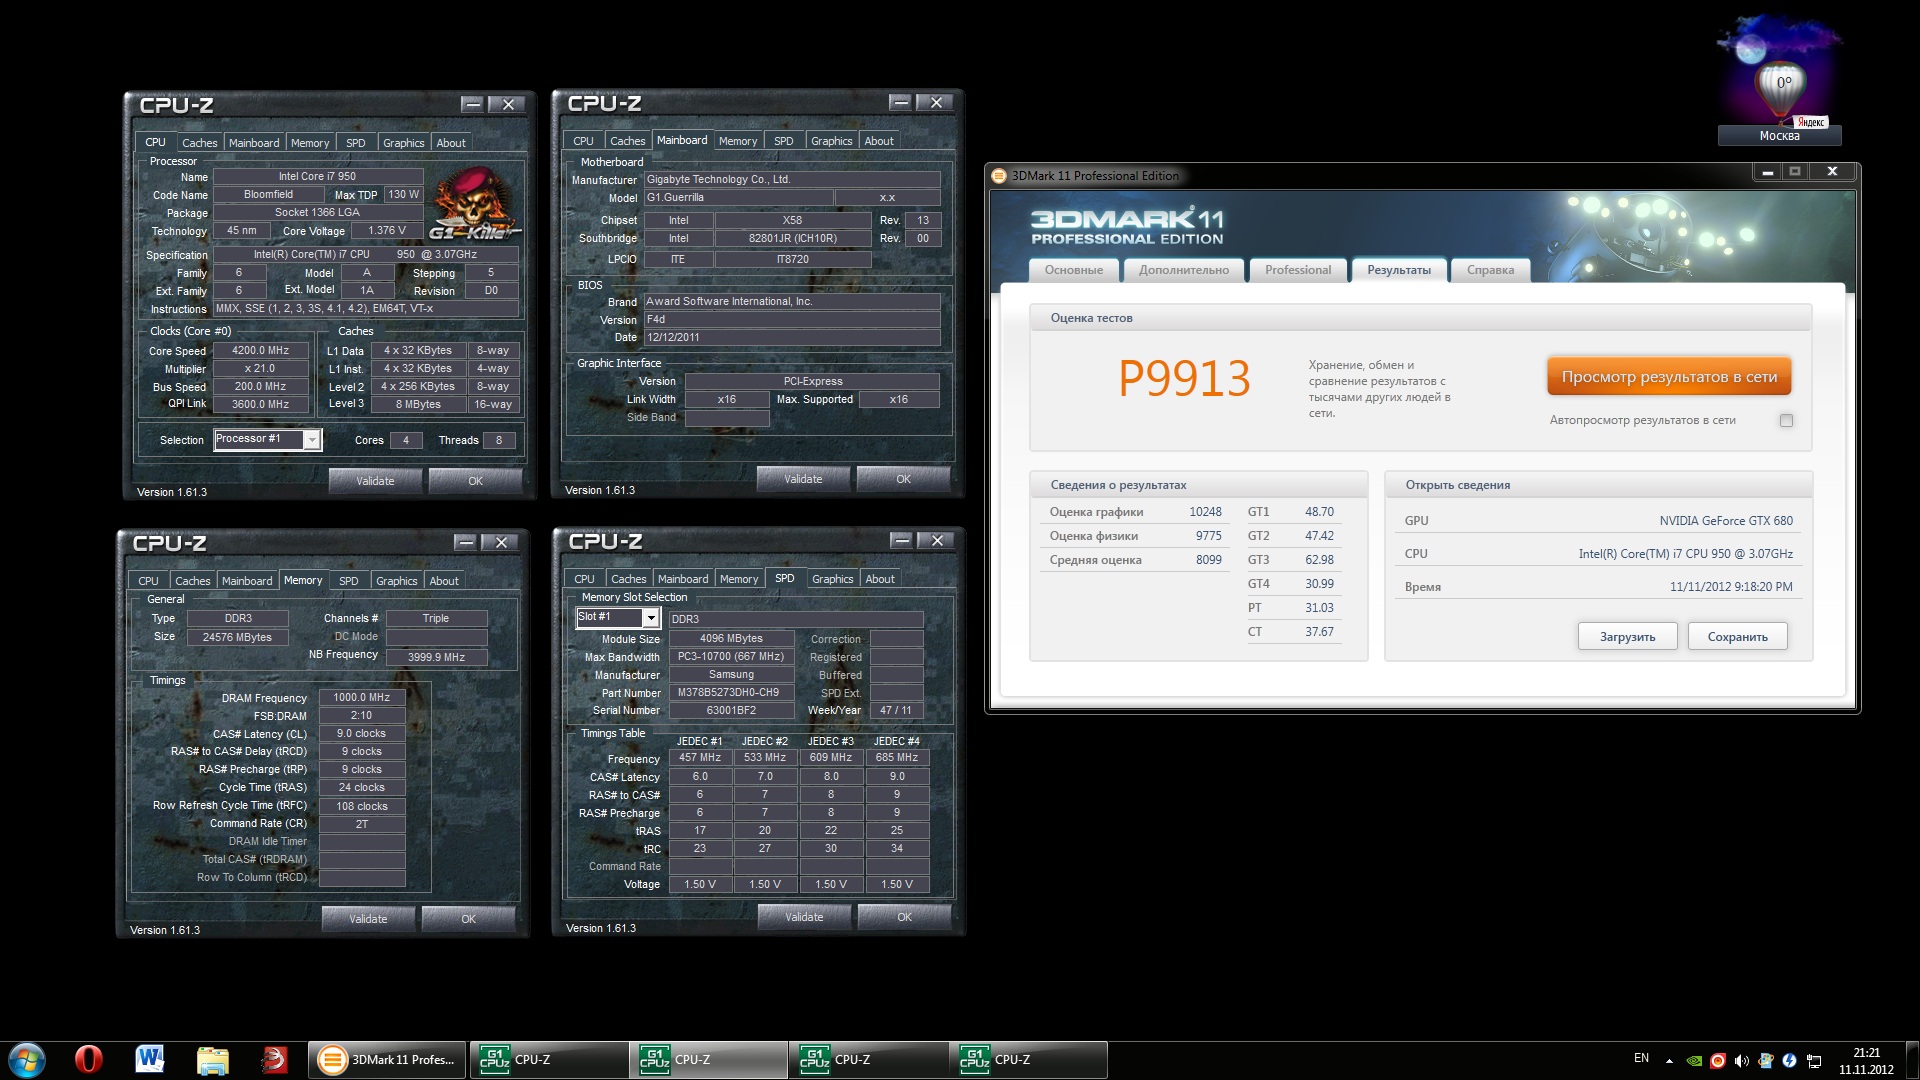Open the Дополнительно tab in 3DMark
The image size is (1920, 1080).
[1183, 270]
